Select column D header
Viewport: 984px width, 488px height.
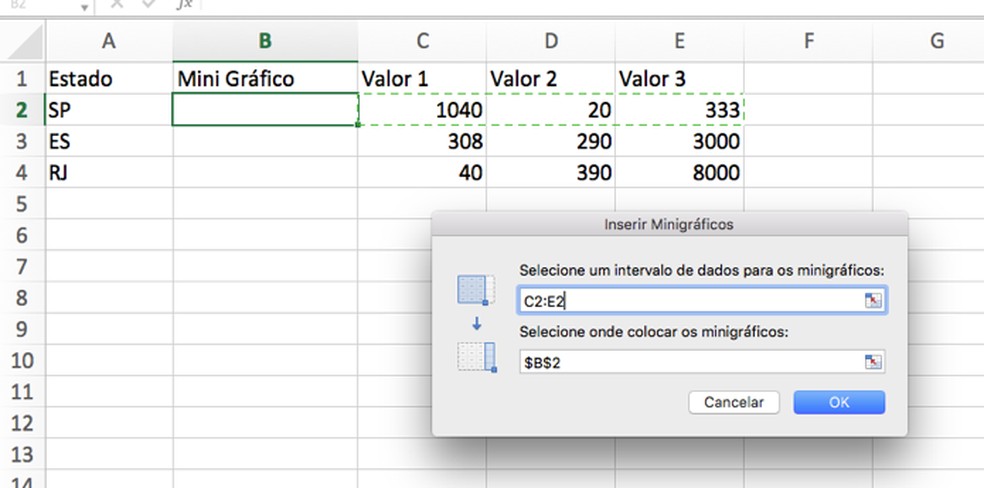tap(550, 41)
